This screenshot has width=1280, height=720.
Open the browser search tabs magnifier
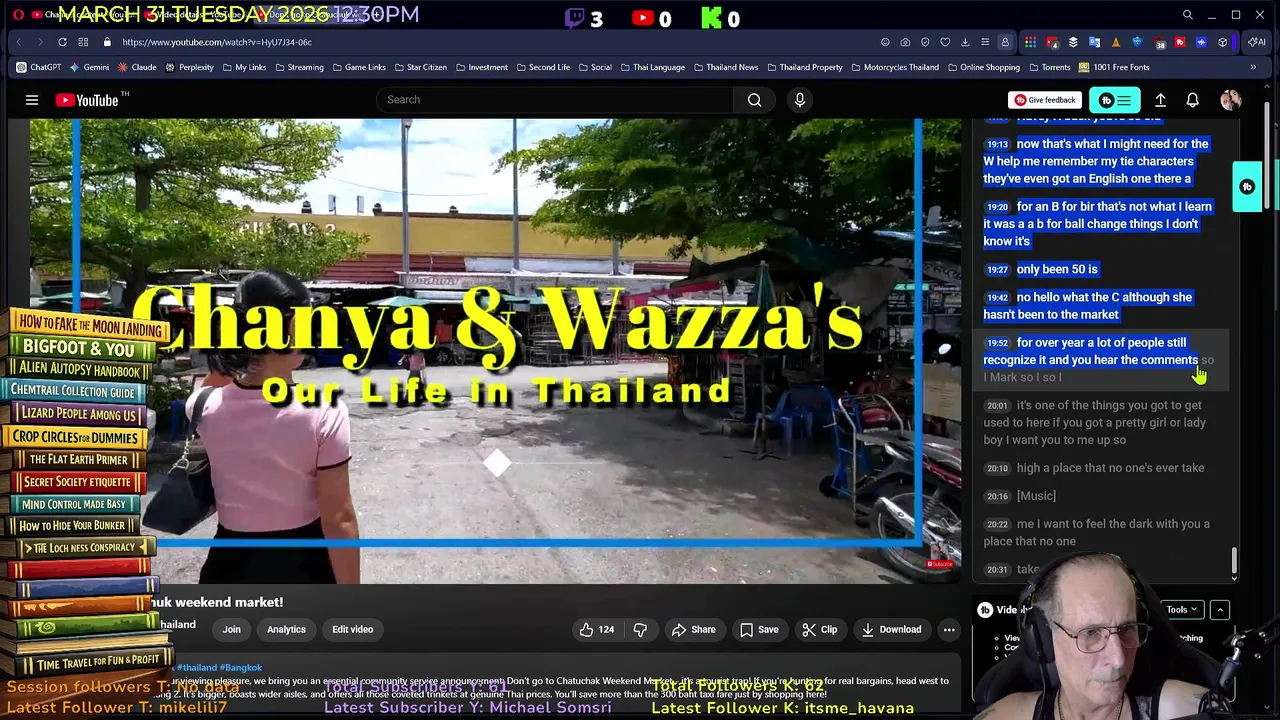(1187, 15)
